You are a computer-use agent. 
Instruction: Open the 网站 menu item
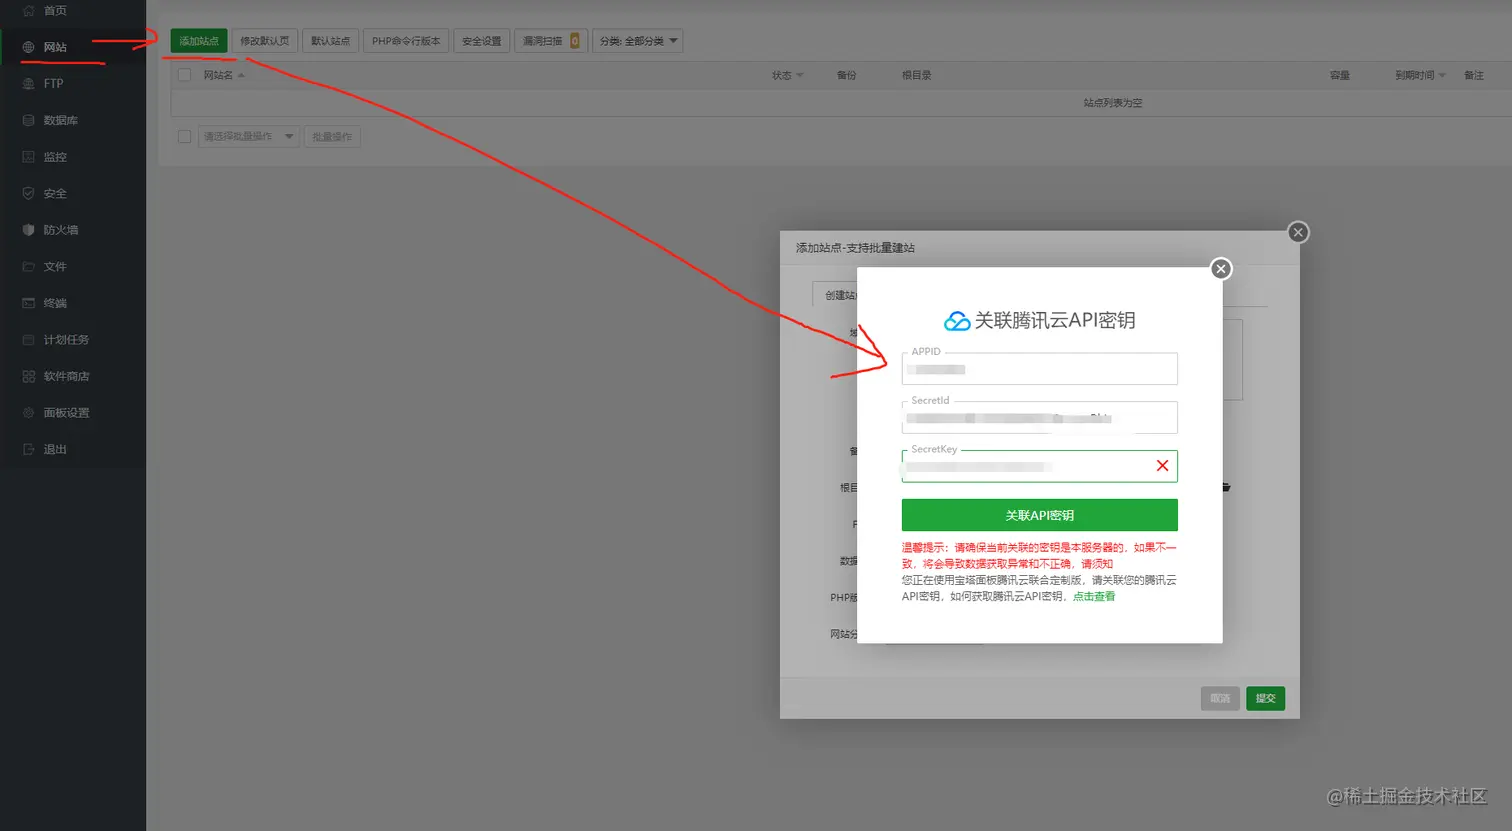55,47
